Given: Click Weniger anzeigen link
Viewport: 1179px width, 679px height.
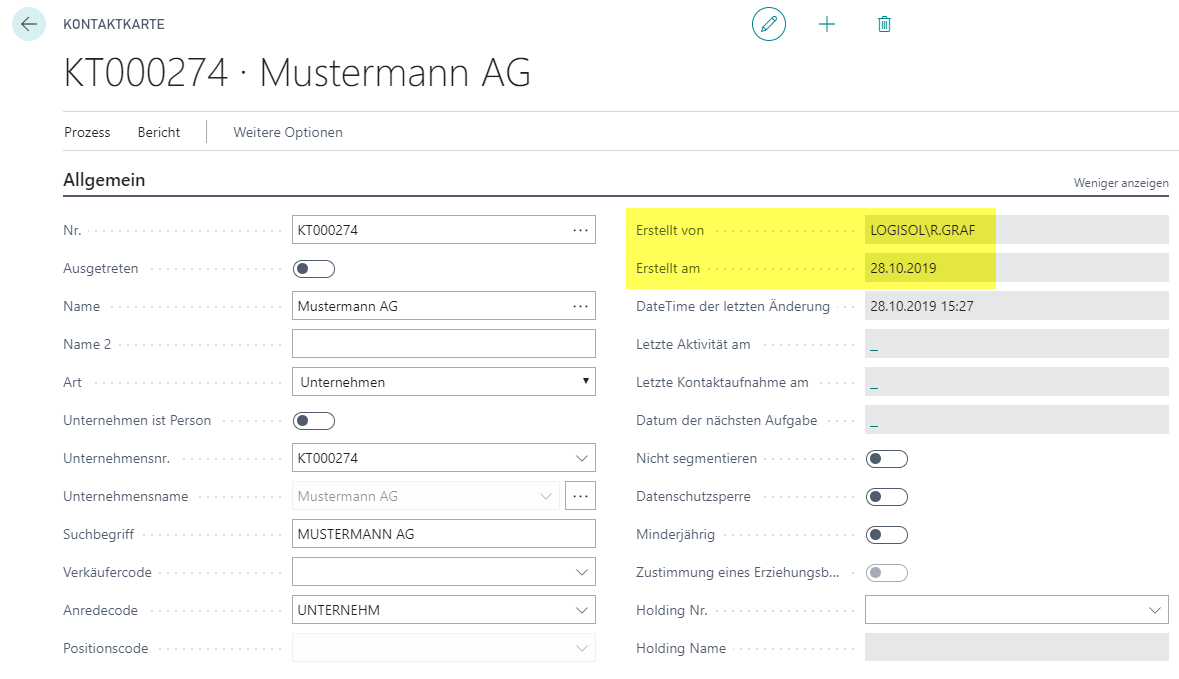Looking at the screenshot, I should click(x=1121, y=183).
